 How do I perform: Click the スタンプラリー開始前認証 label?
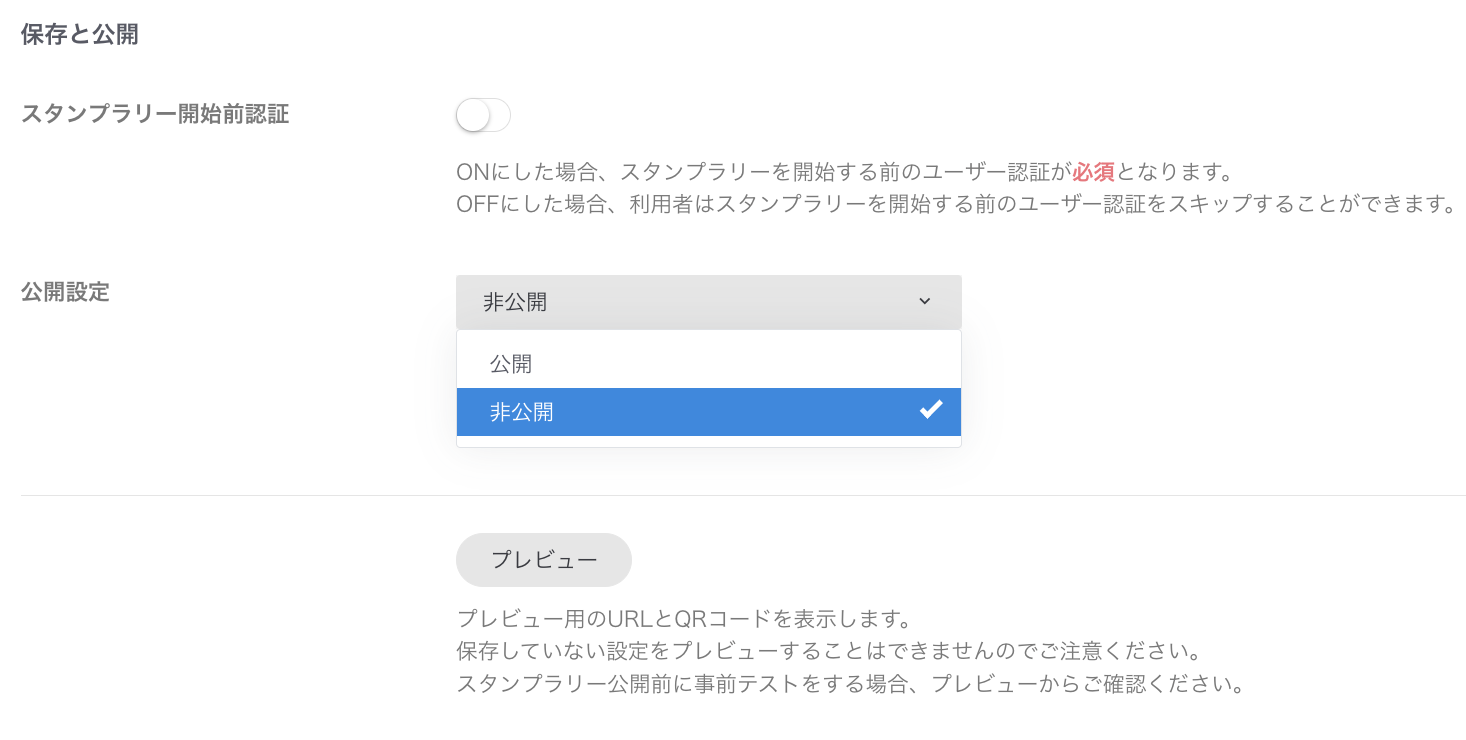pyautogui.click(x=155, y=114)
